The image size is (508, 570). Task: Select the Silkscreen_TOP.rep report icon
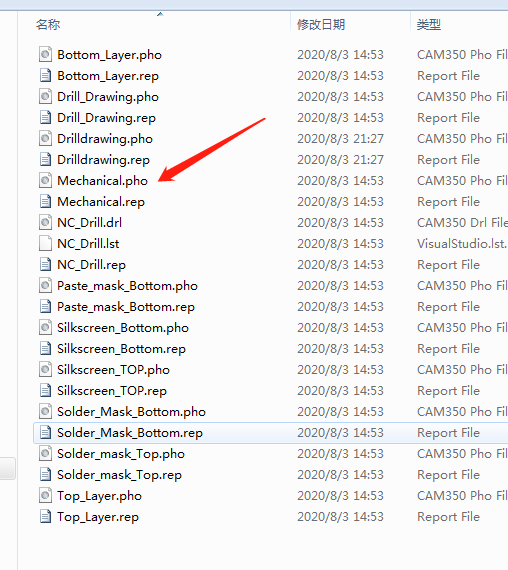(45, 390)
